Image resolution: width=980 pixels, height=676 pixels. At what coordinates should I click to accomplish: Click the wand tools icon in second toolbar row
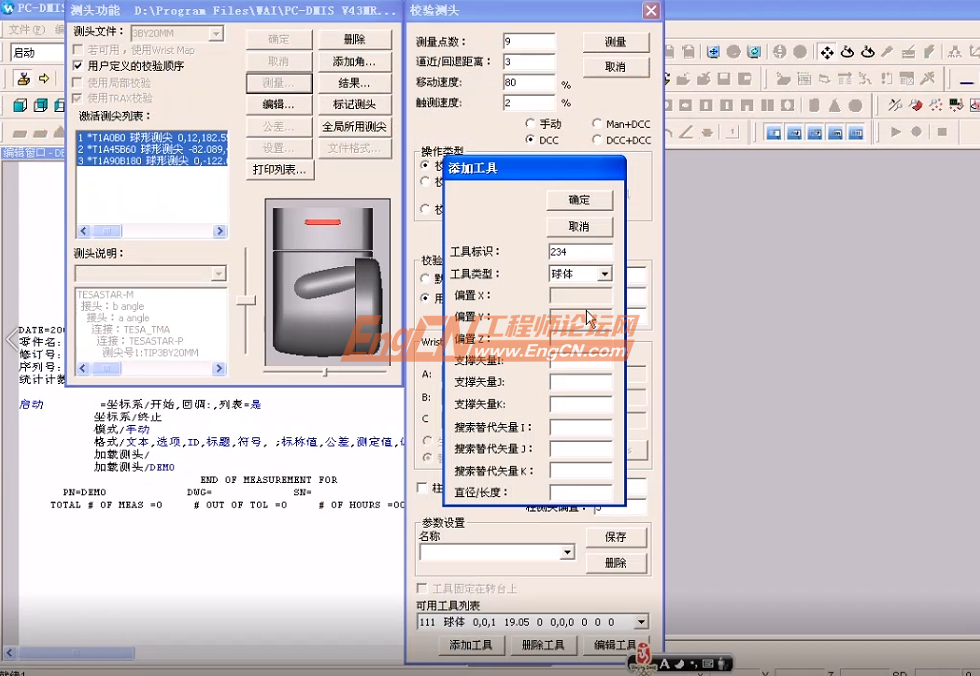coord(928,79)
